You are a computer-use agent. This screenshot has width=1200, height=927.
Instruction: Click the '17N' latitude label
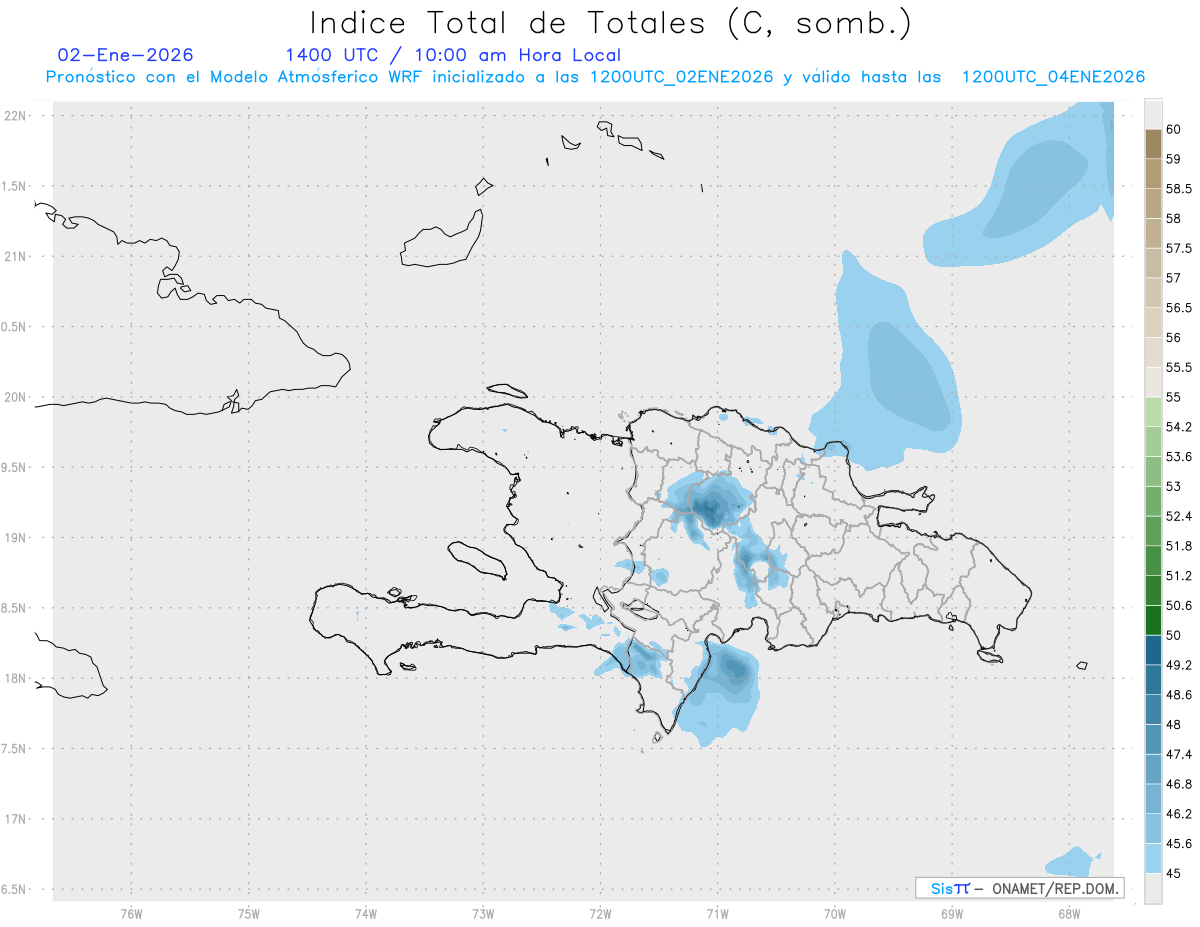pyautogui.click(x=16, y=819)
